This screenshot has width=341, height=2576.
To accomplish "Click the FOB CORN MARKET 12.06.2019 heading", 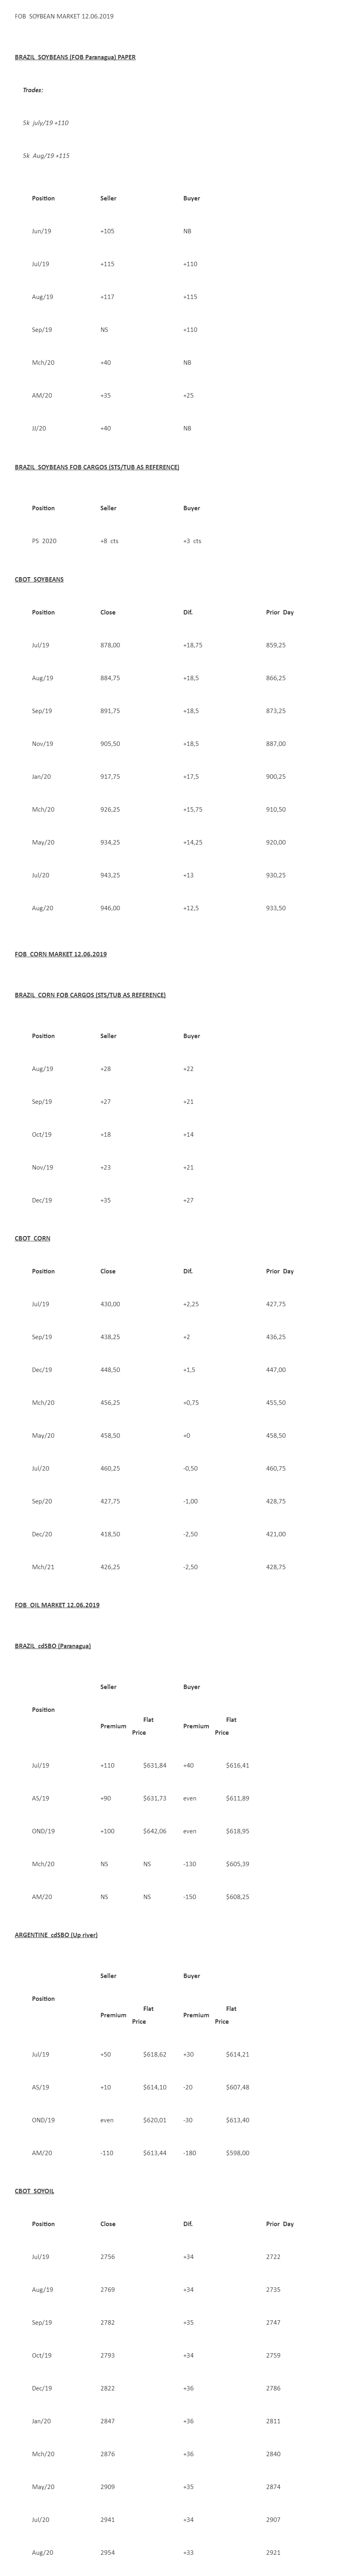I will [x=61, y=954].
